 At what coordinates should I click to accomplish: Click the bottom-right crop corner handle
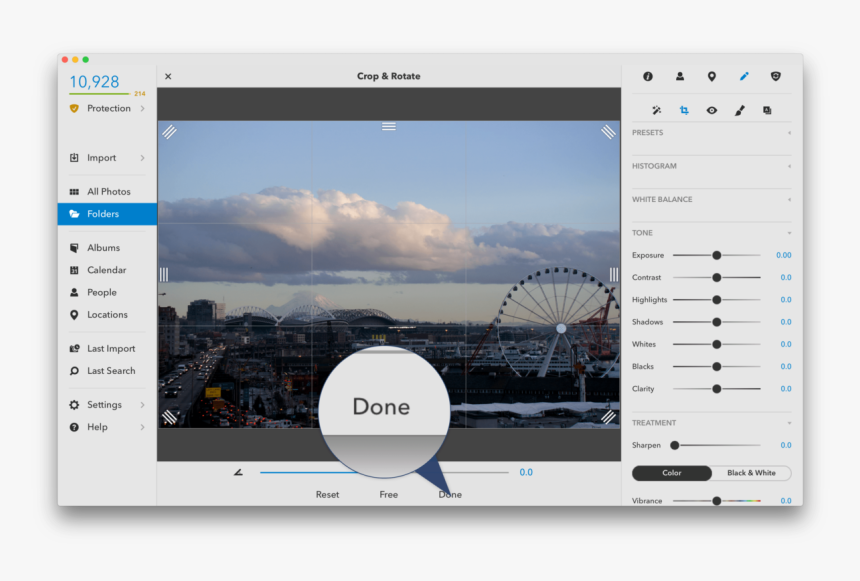click(x=608, y=418)
